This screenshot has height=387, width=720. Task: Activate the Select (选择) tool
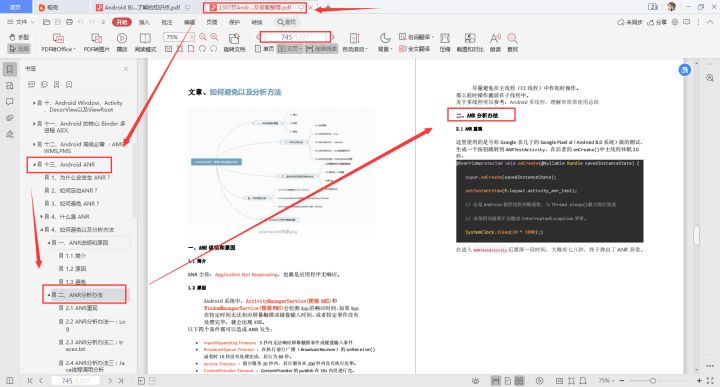[x=19, y=48]
